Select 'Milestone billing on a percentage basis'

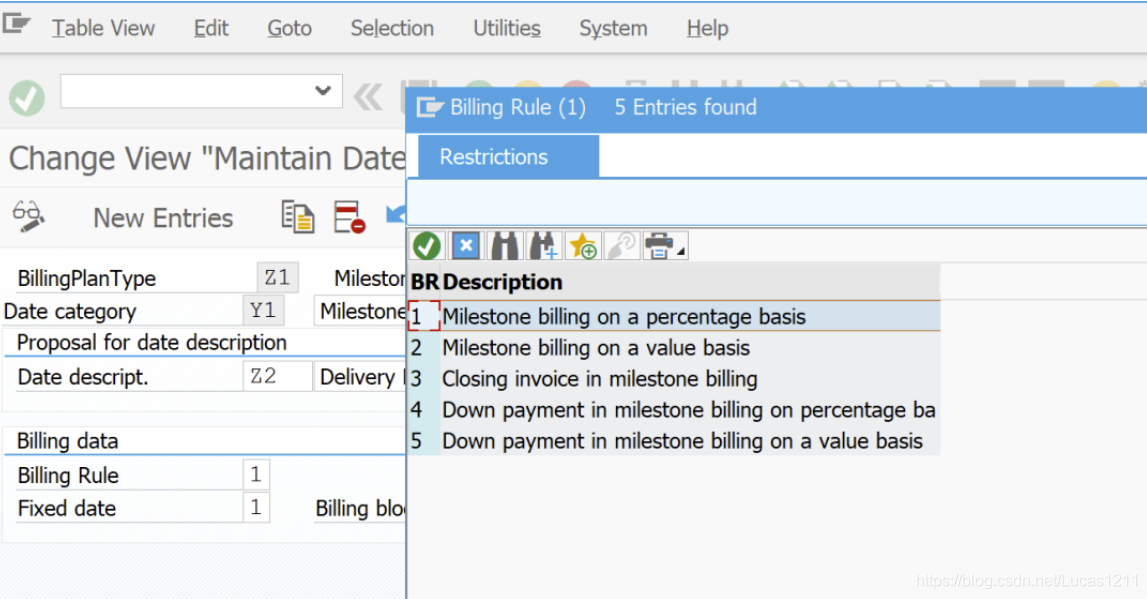(624, 317)
